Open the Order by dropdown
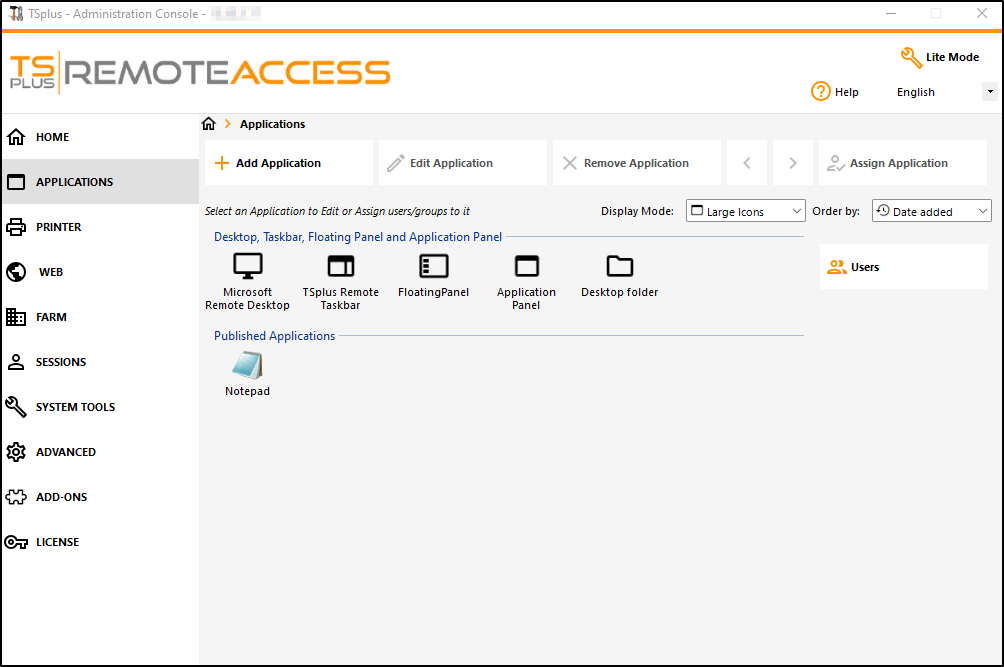The image size is (1004, 667). point(931,210)
